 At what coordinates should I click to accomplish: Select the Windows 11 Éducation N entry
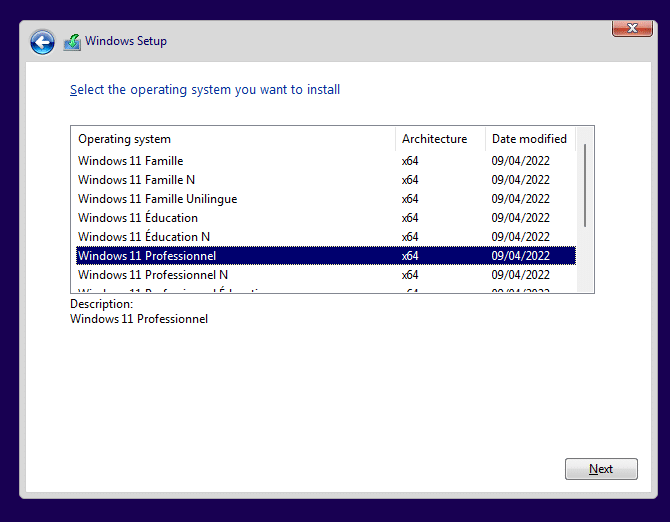(144, 237)
